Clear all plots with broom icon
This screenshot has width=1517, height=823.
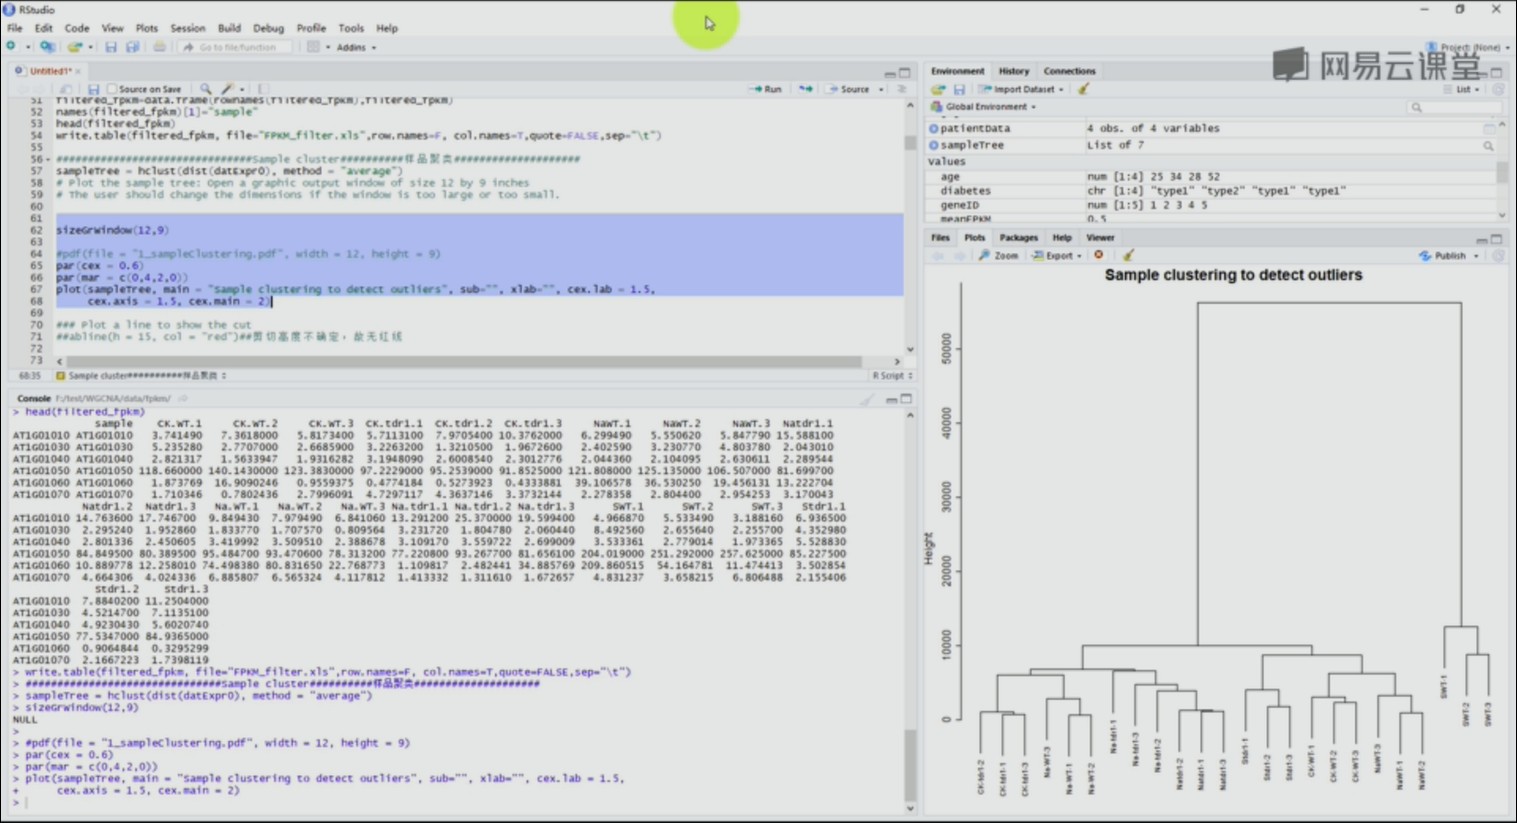1128,255
